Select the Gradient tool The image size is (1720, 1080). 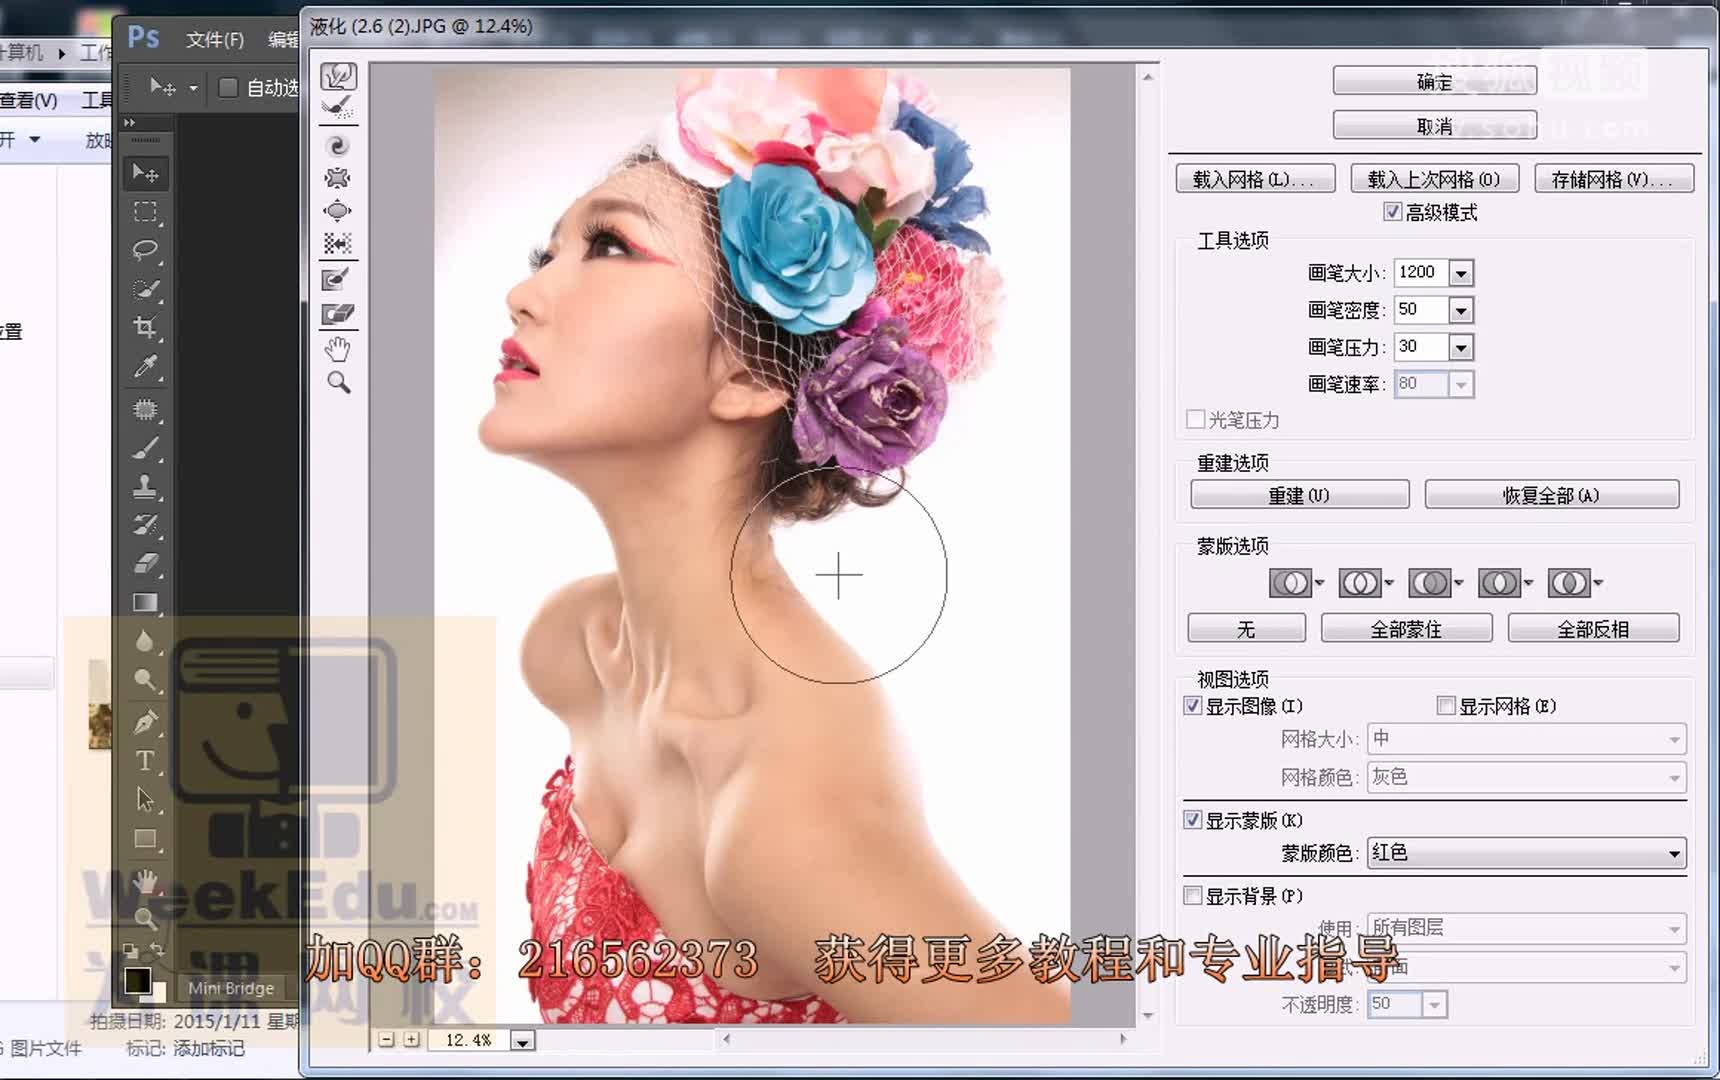[x=146, y=602]
